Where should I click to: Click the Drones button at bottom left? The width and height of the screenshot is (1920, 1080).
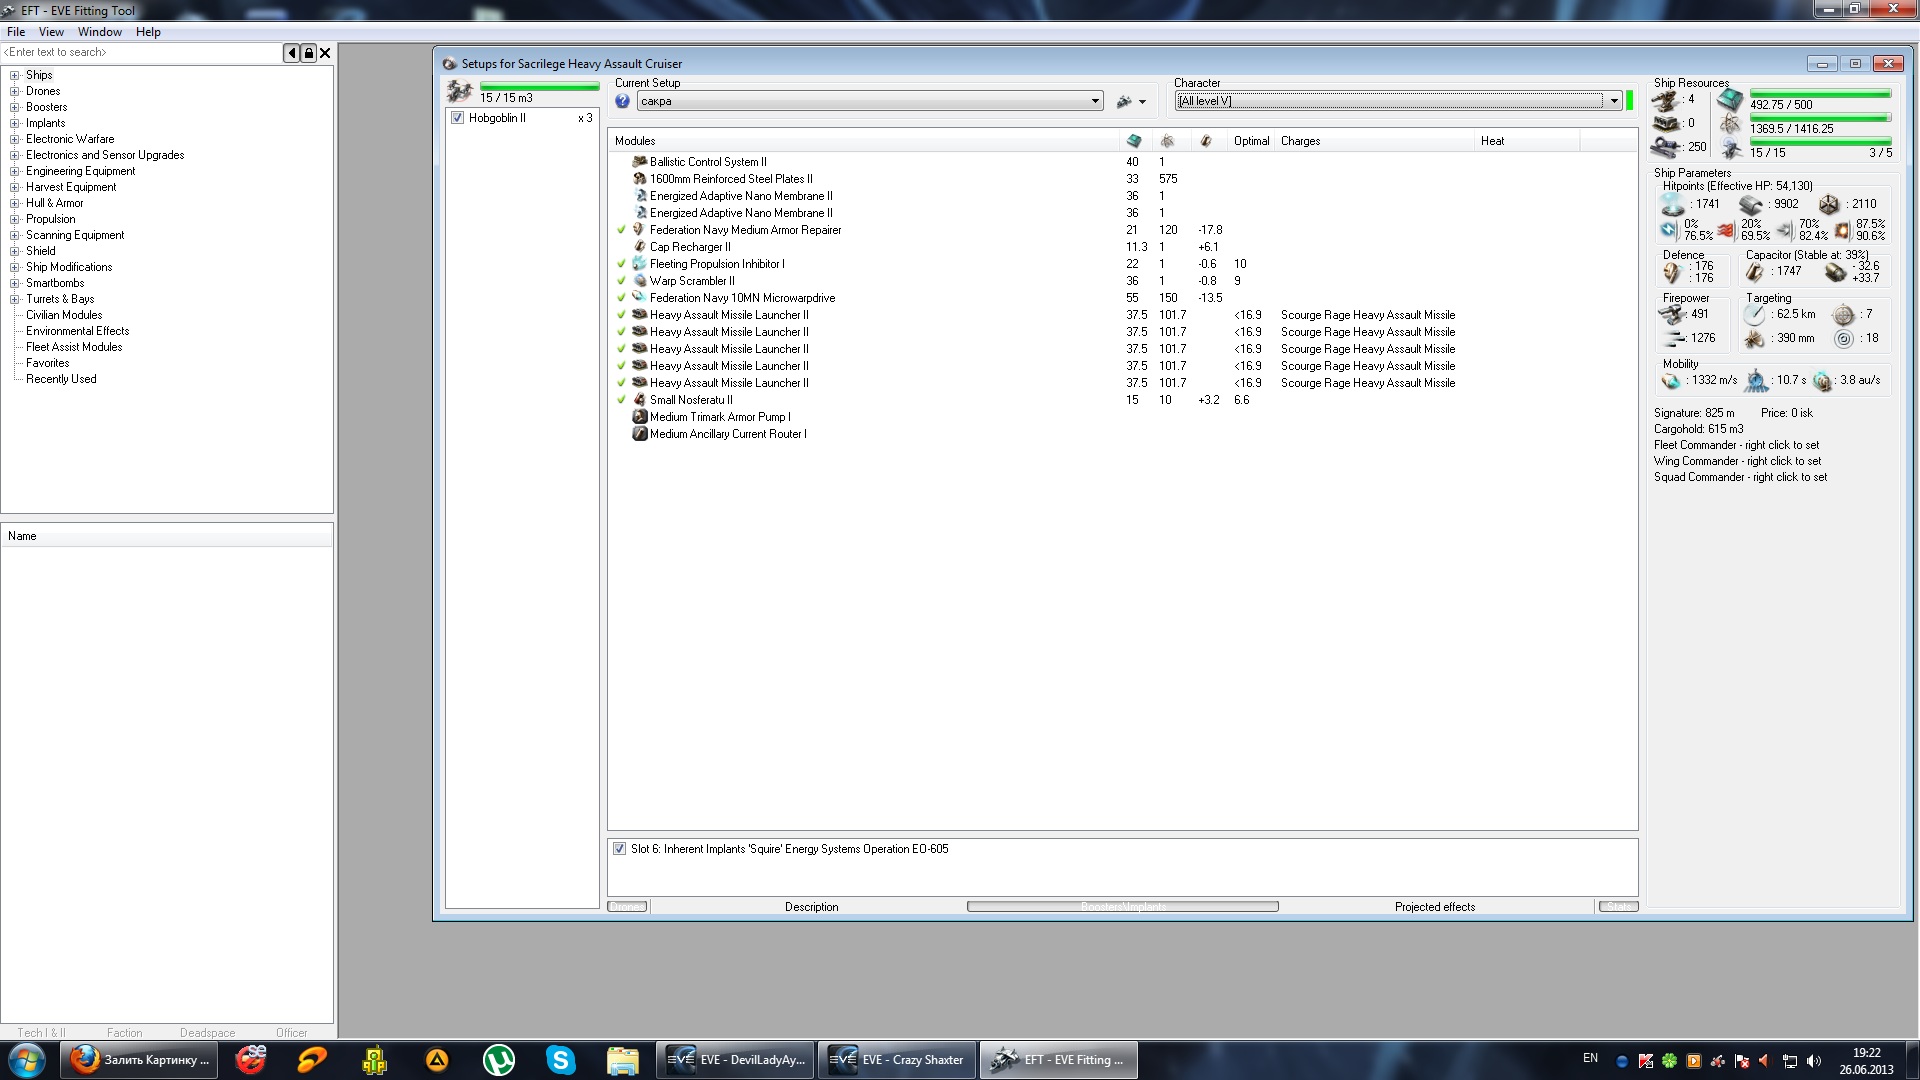(x=628, y=907)
